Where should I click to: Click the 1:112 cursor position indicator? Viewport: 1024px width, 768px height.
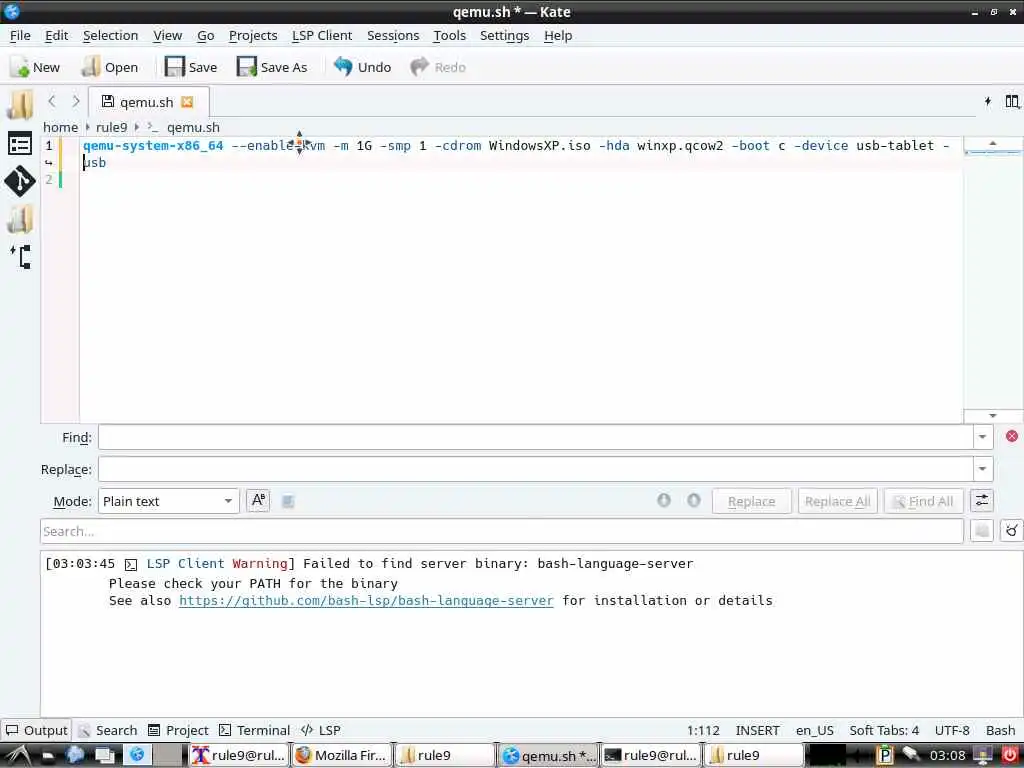pos(703,730)
